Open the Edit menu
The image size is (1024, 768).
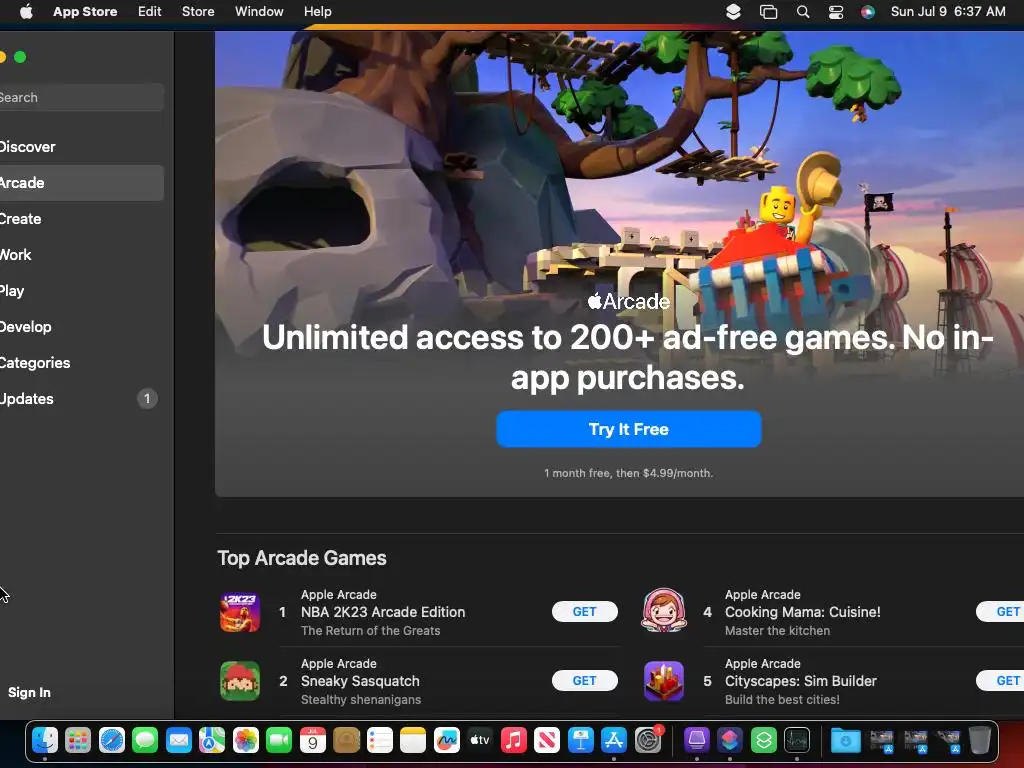pos(150,12)
